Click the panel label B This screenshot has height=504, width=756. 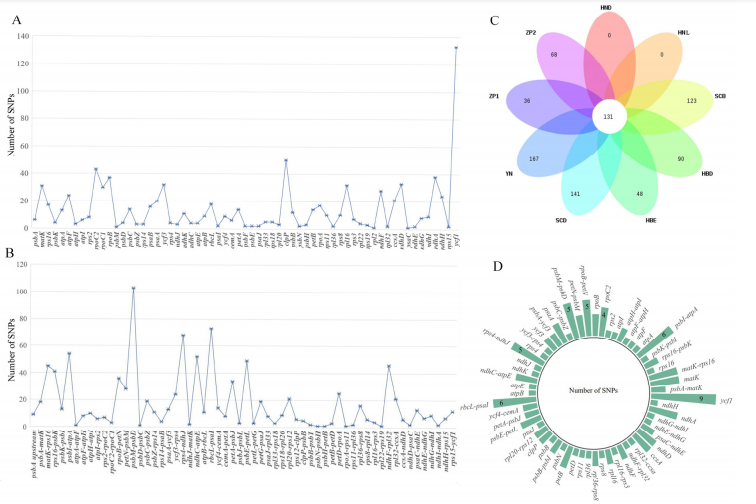point(10,253)
